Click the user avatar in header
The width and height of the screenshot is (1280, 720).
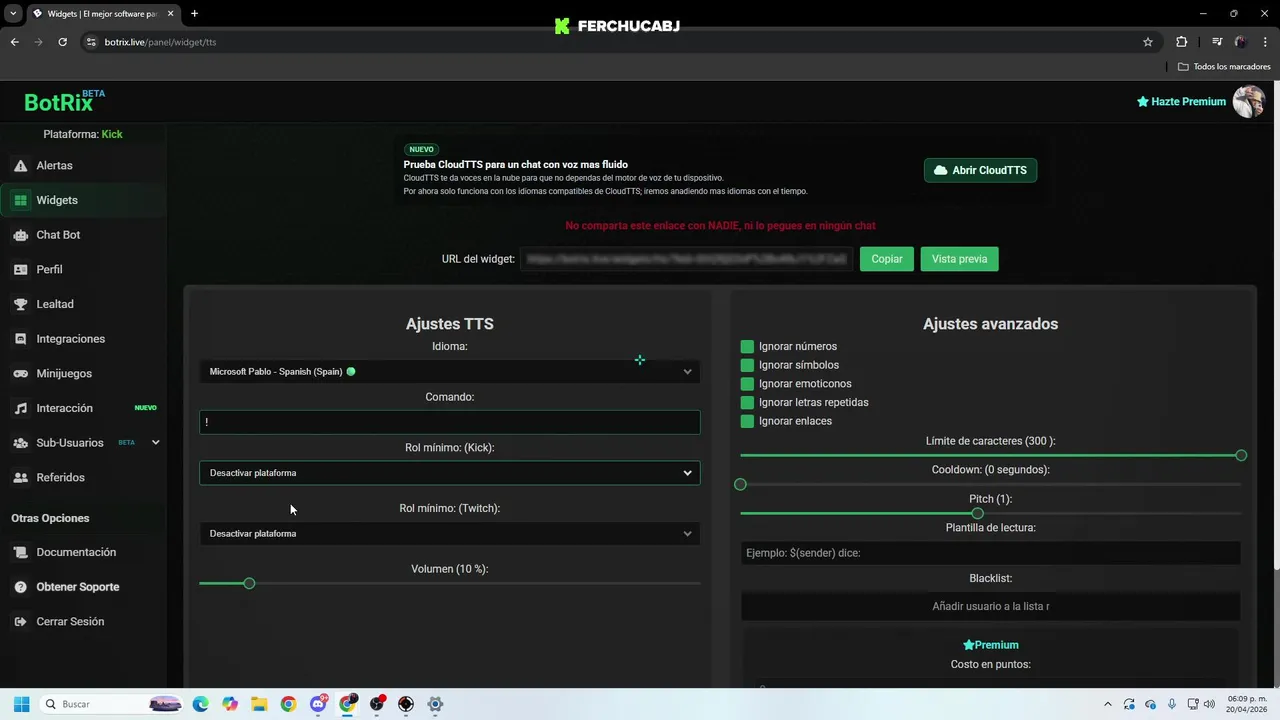[x=1248, y=101]
